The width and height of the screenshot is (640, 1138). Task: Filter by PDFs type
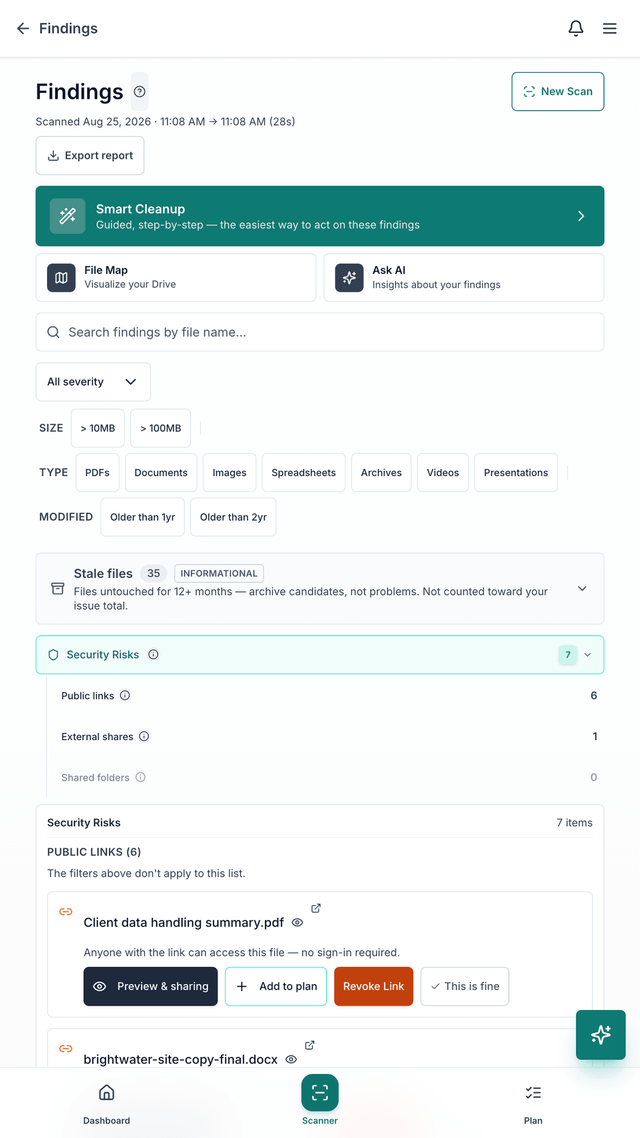click(x=97, y=472)
